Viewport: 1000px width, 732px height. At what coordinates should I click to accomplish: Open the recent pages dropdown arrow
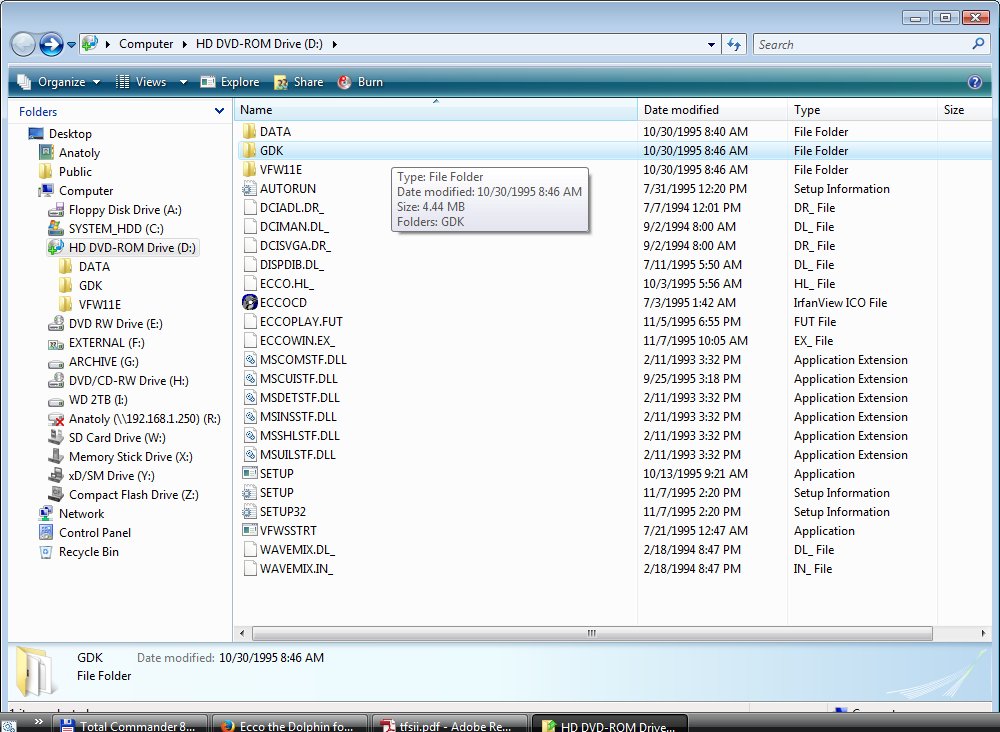coord(71,45)
